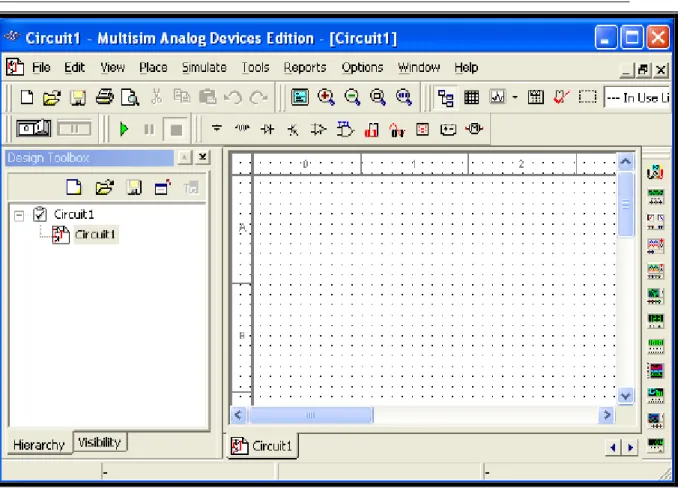This screenshot has height=488, width=678.
Task: Toggle the Spreadsheet View grid button
Action: pyautogui.click(x=471, y=98)
